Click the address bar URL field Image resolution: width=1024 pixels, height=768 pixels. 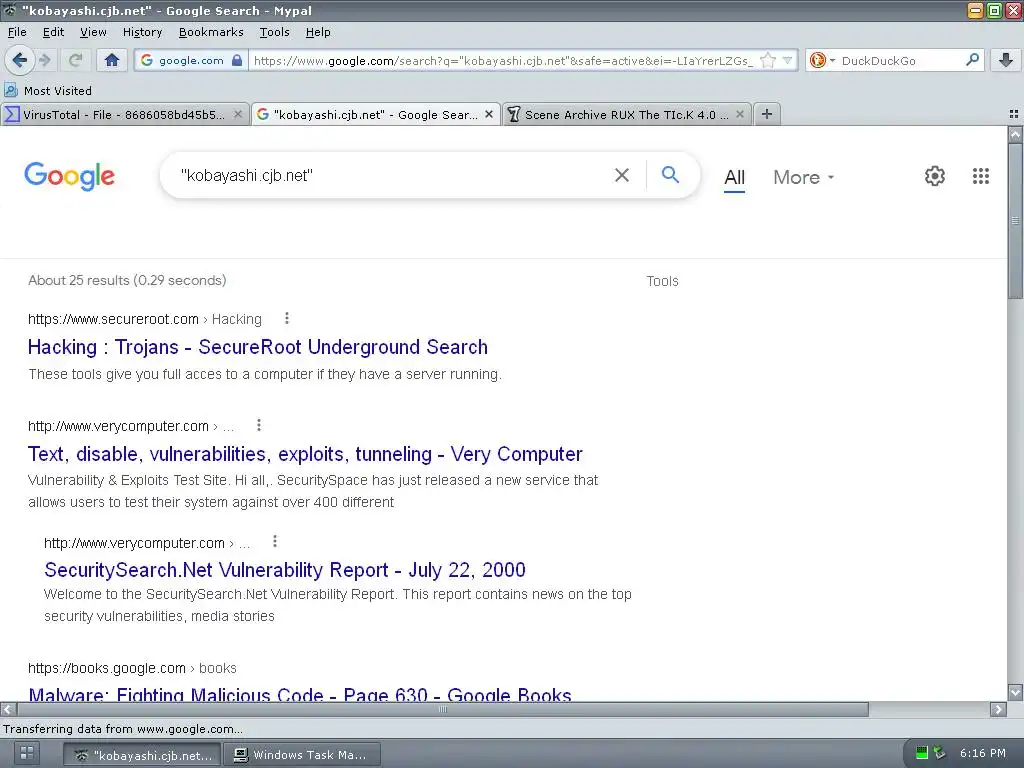click(x=503, y=60)
